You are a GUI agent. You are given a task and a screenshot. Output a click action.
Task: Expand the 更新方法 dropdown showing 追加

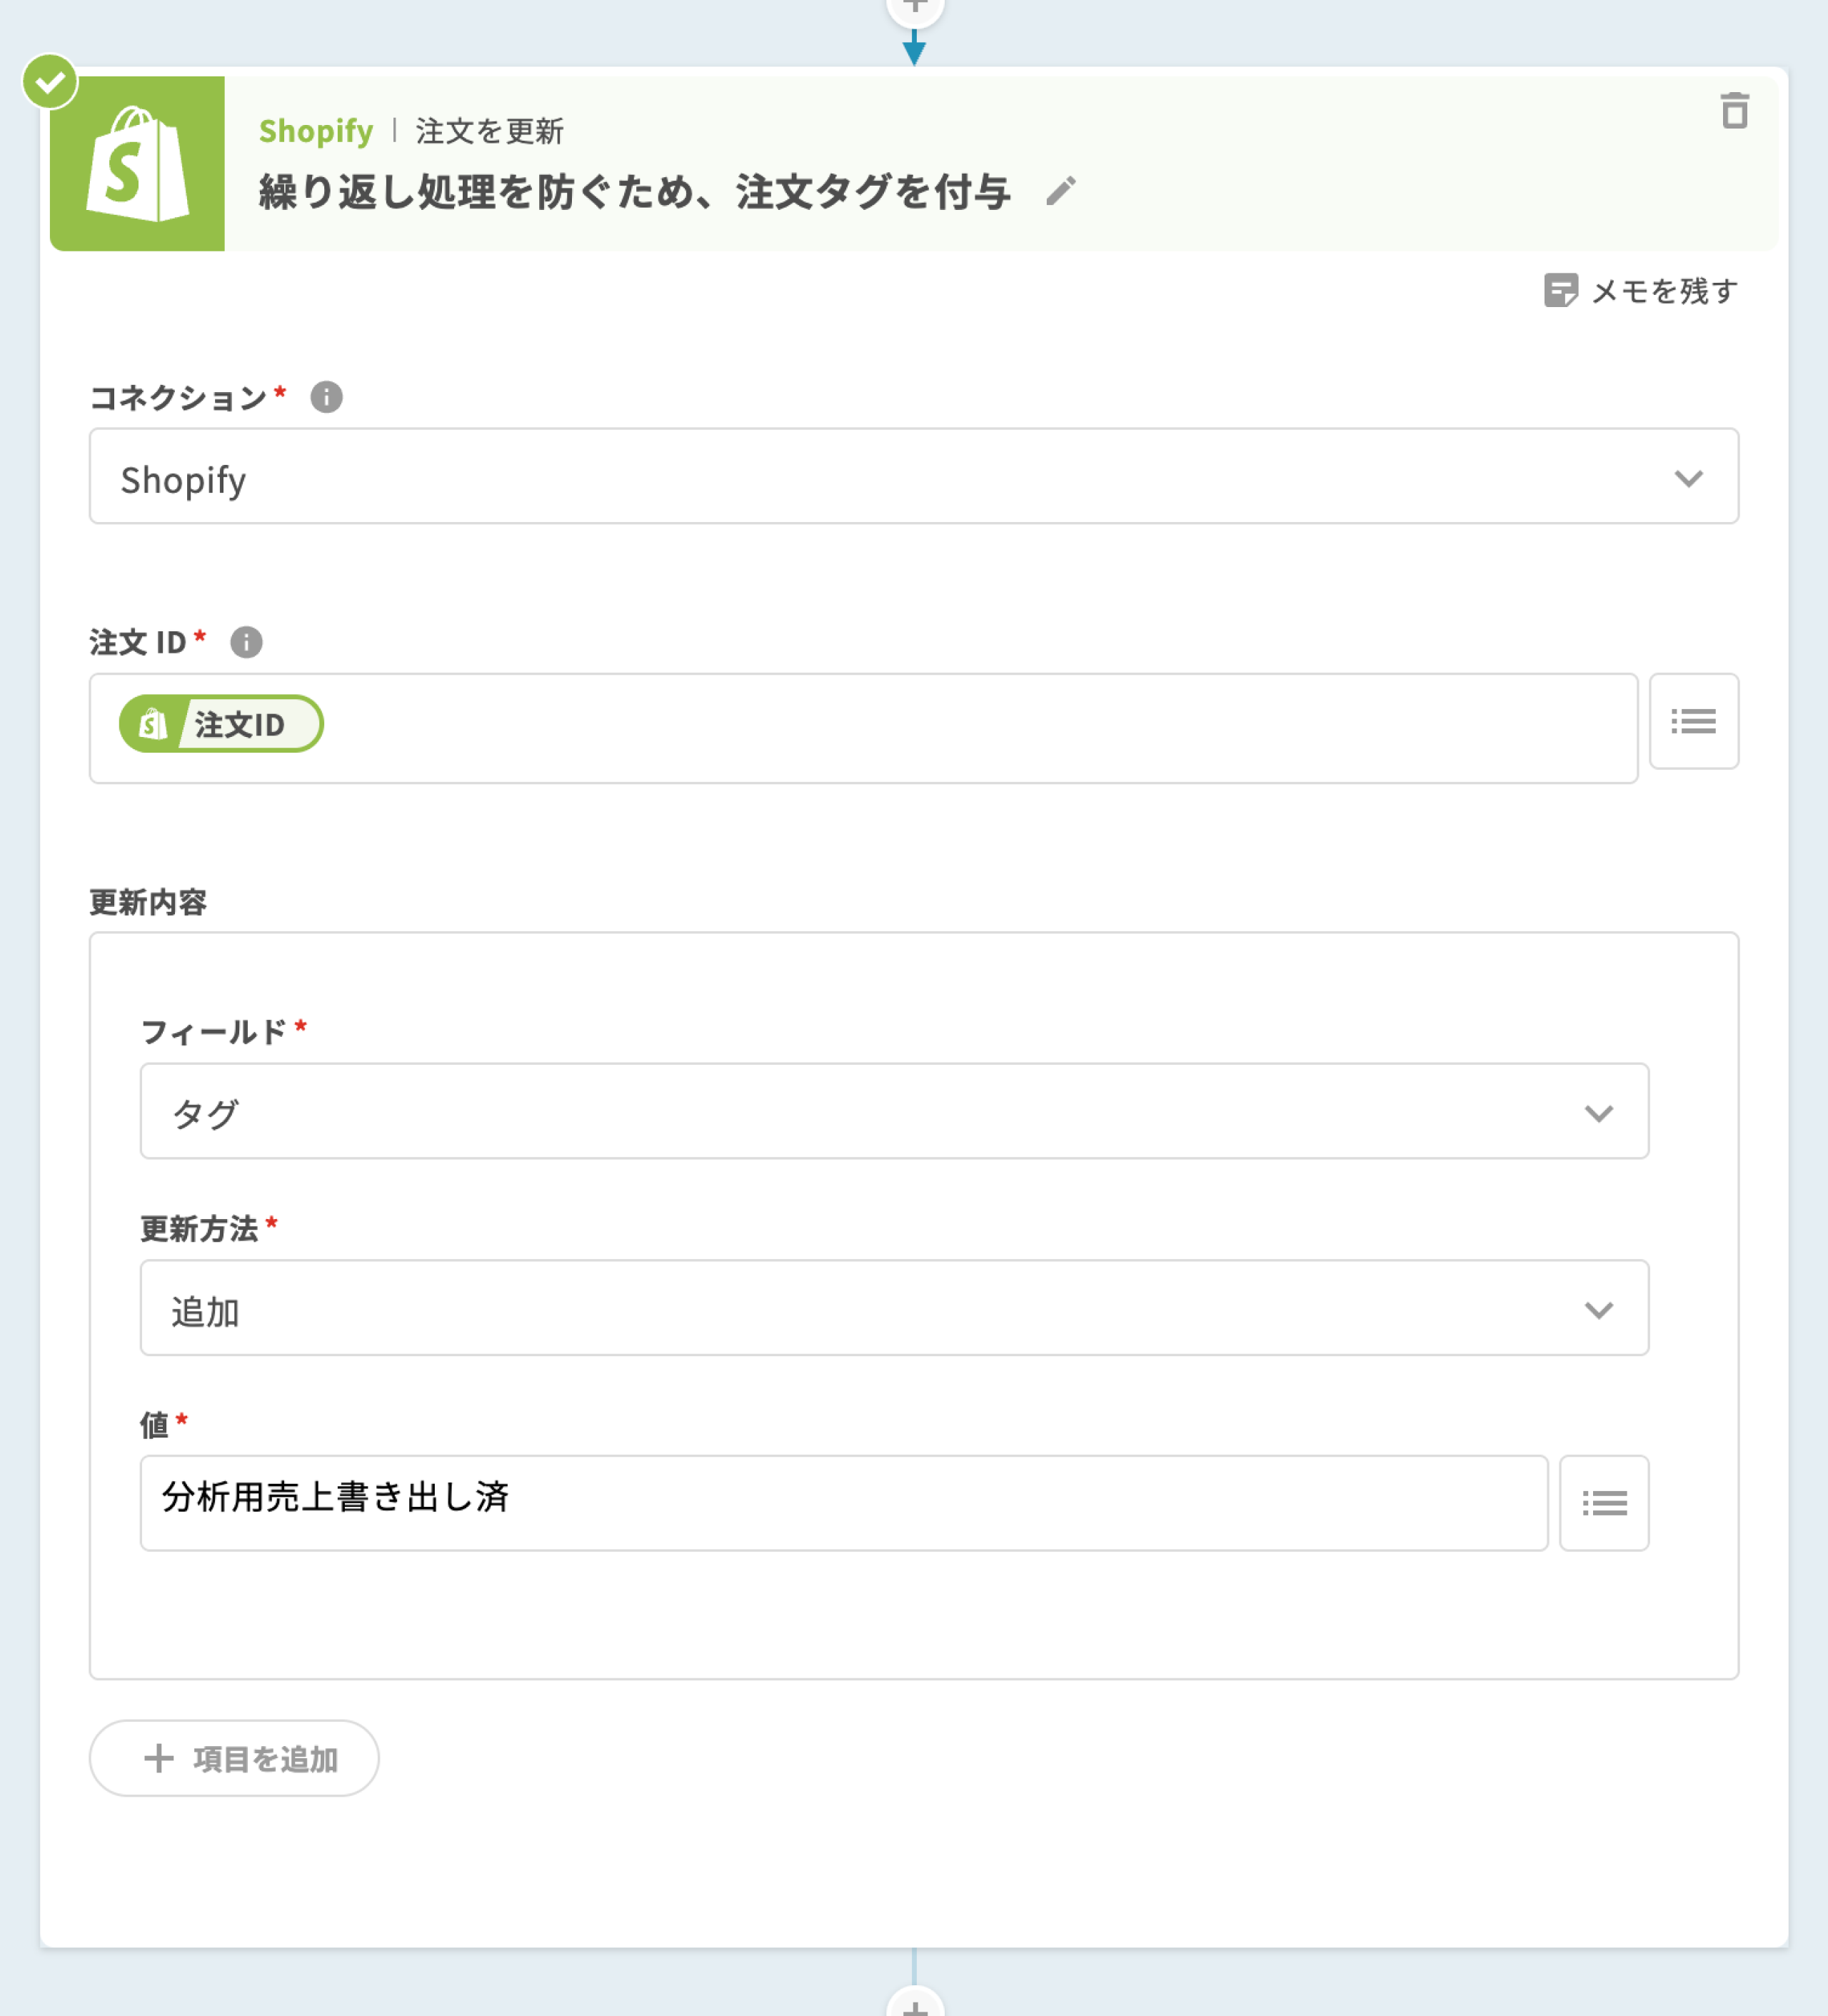(893, 1308)
